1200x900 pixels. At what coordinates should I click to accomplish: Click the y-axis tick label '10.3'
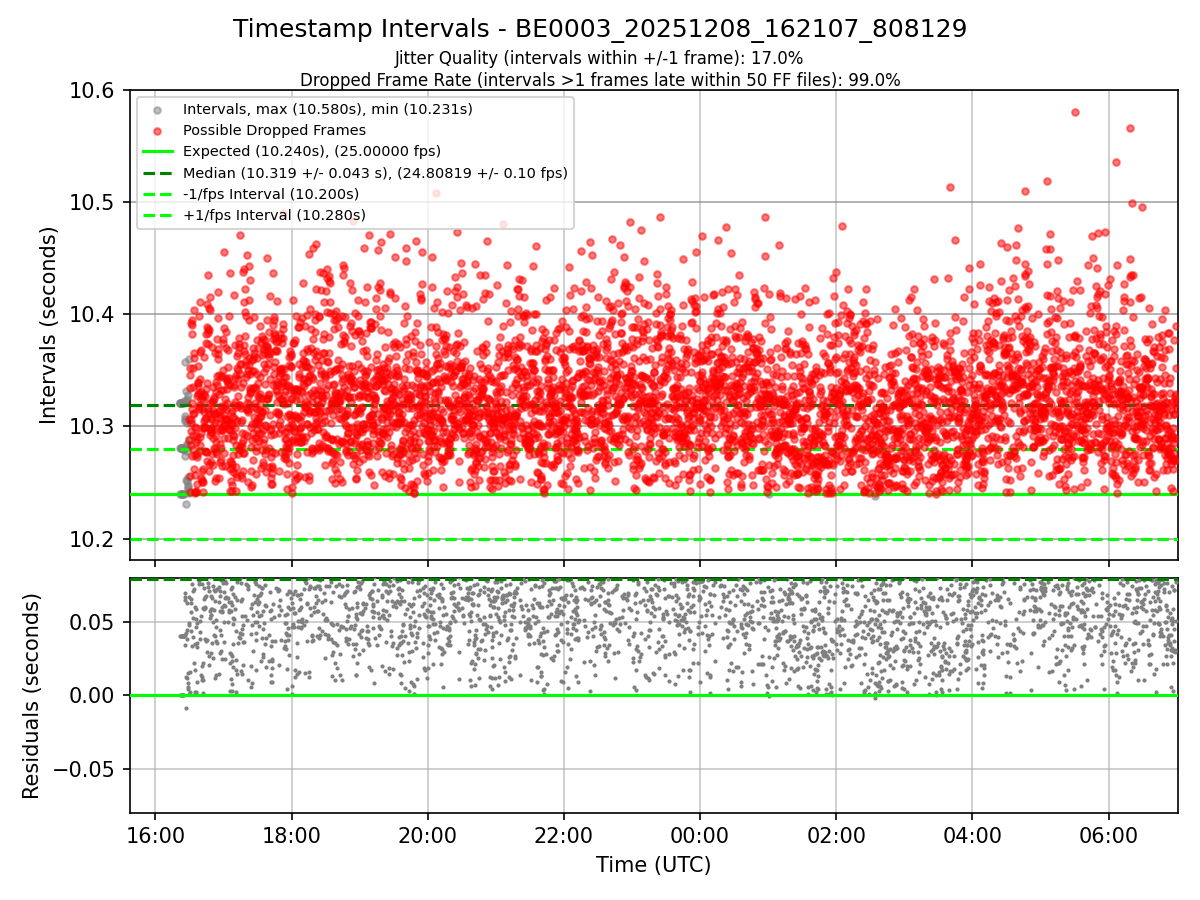pyautogui.click(x=94, y=427)
